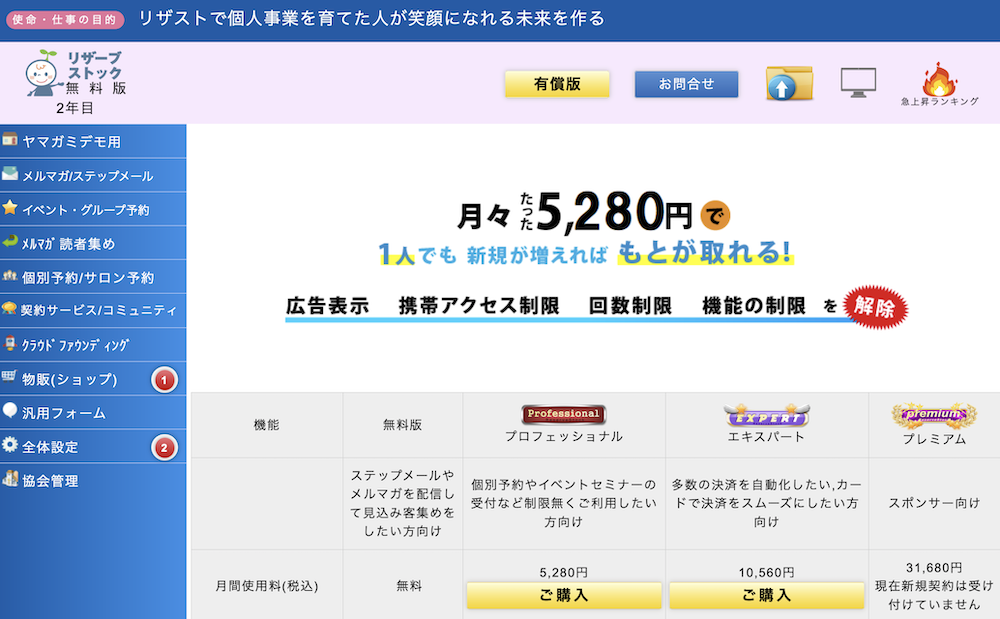Image resolution: width=1000 pixels, height=619 pixels.
Task: Open the 協会管理 sidebar icon
Action: 10,479
